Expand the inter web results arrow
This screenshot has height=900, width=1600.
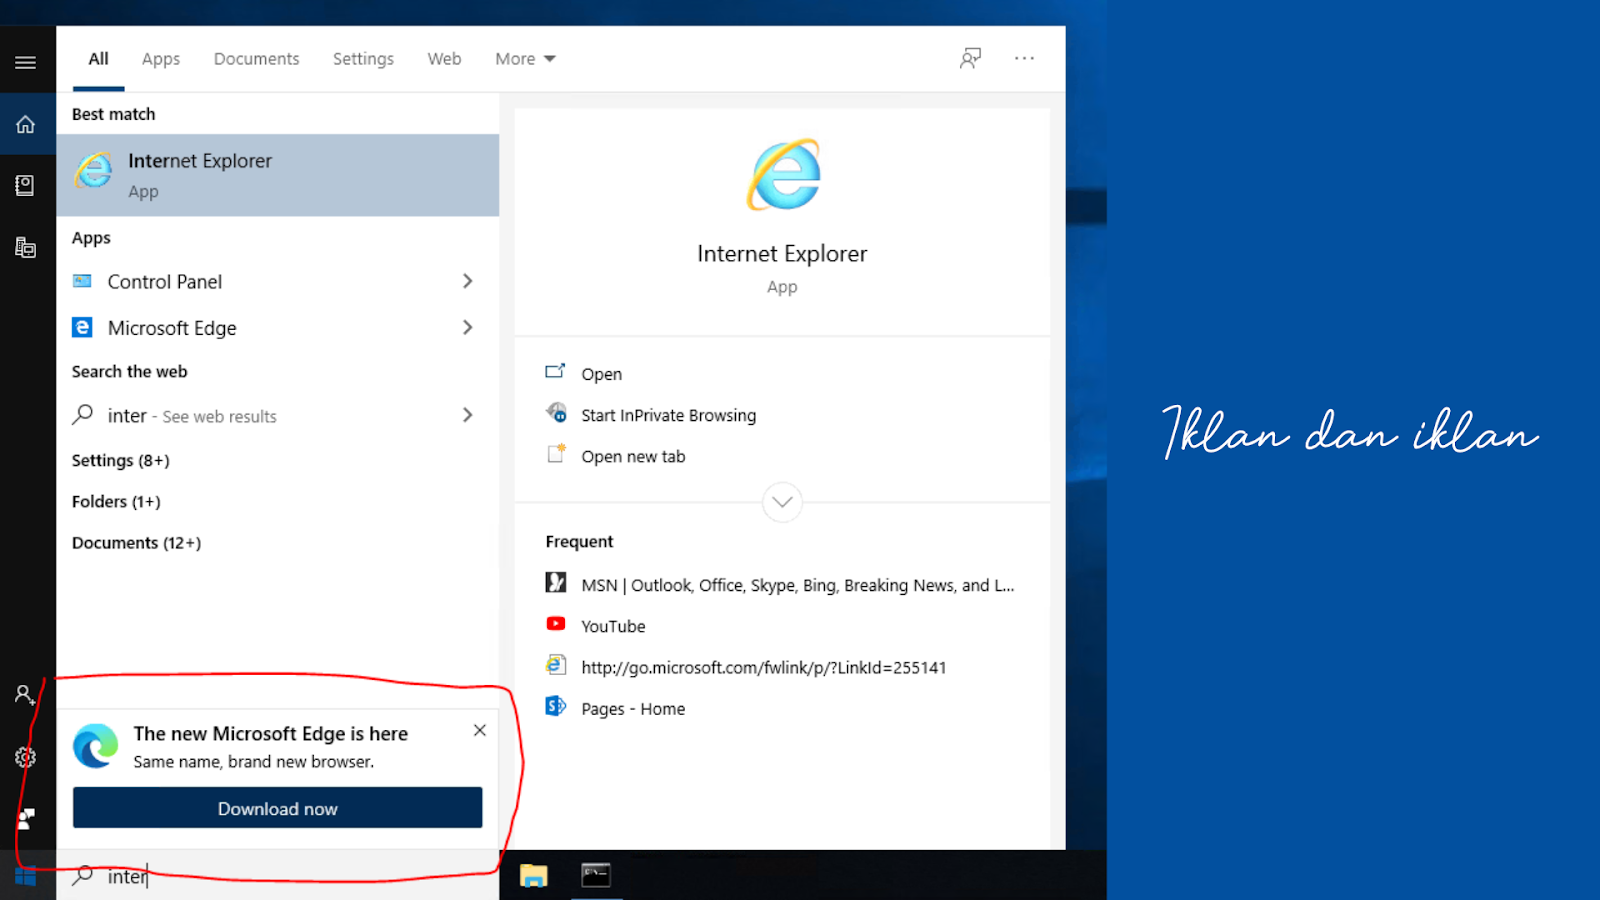(467, 414)
